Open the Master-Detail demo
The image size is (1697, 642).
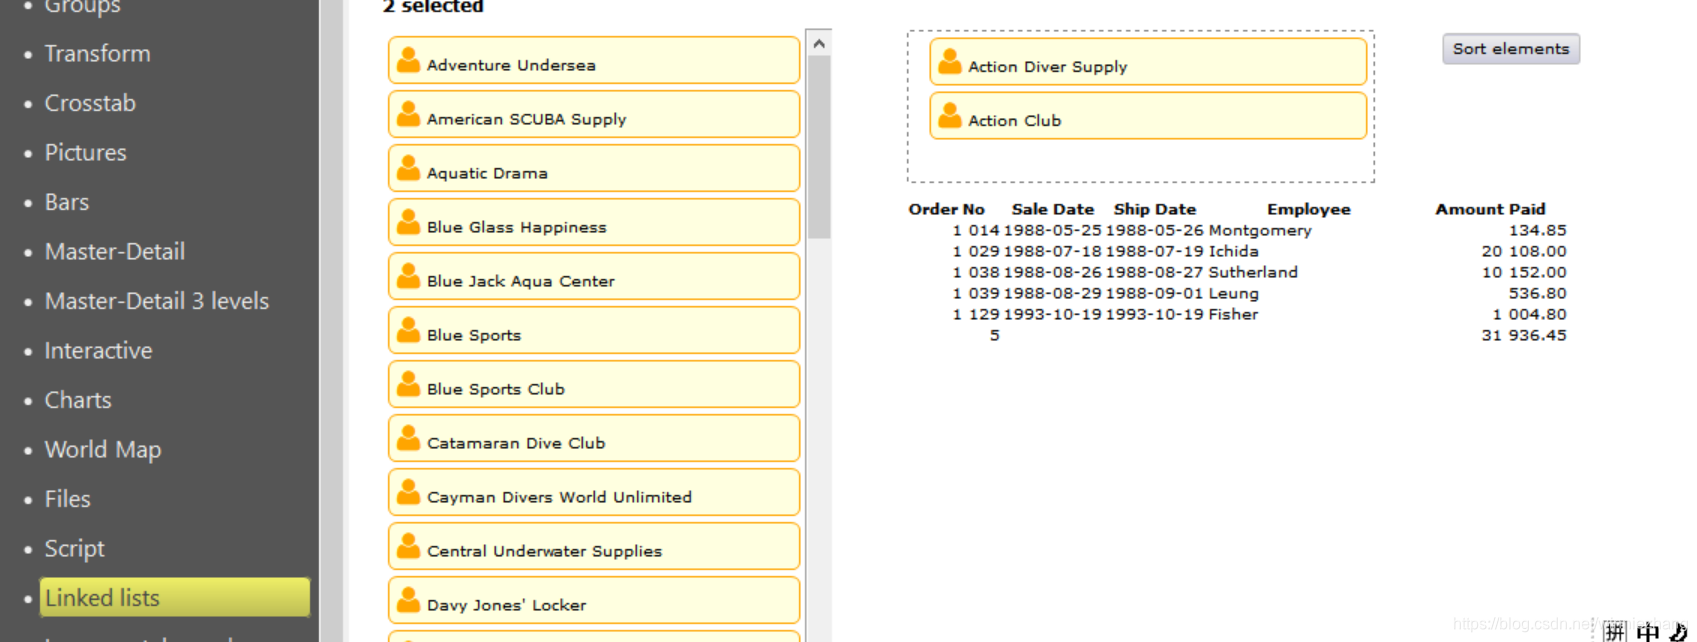115,252
